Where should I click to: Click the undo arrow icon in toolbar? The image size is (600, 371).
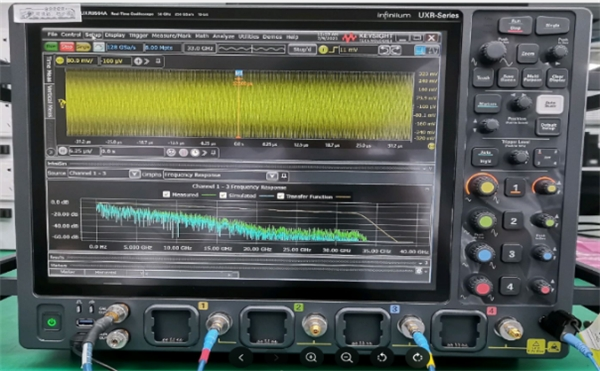coord(383,50)
